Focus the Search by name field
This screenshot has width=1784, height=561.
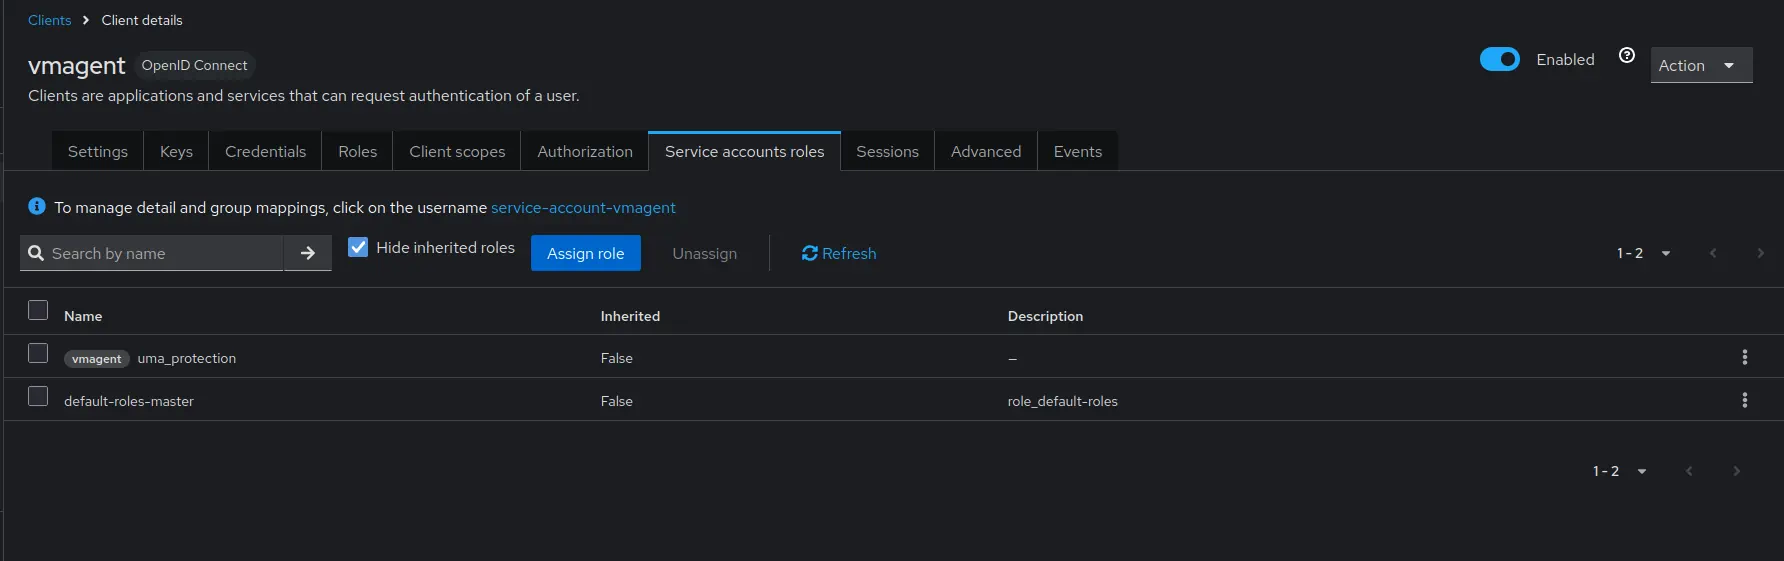pyautogui.click(x=165, y=254)
